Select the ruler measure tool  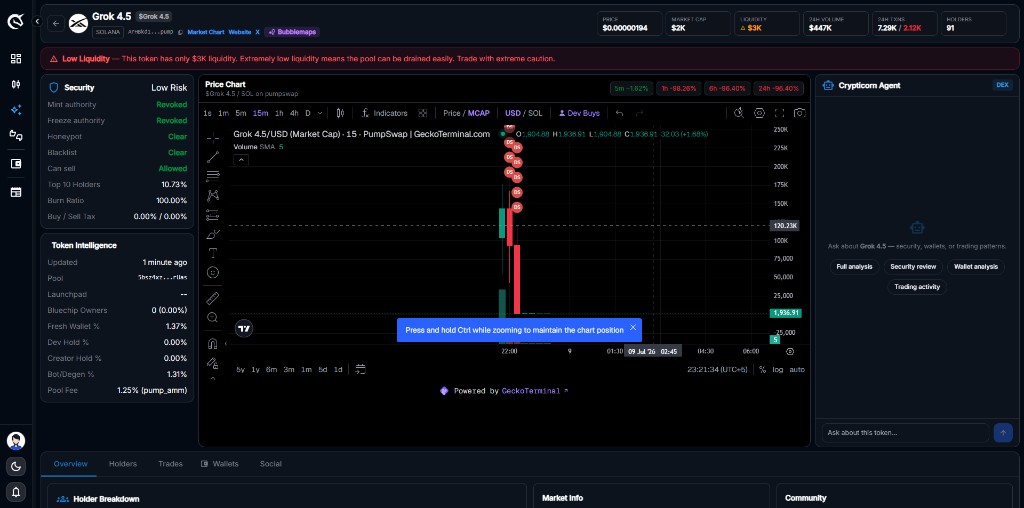tap(212, 298)
